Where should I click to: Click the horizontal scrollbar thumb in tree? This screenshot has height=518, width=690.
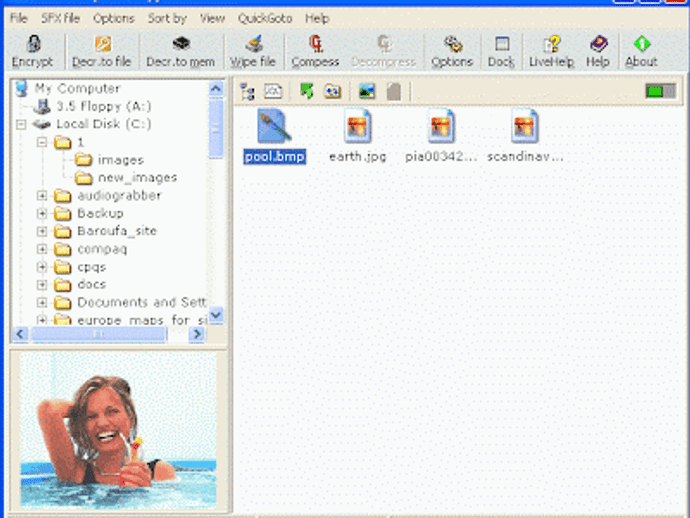[99, 334]
